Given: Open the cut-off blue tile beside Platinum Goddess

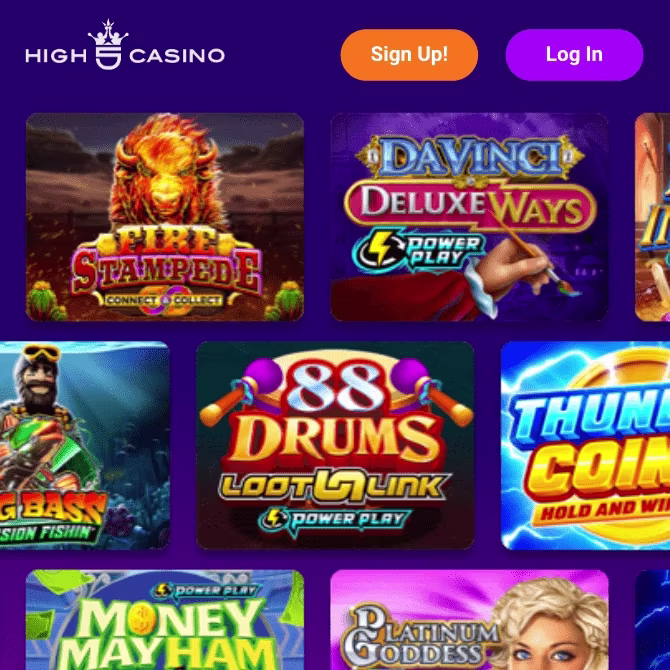Looking at the screenshot, I should coord(652,620).
